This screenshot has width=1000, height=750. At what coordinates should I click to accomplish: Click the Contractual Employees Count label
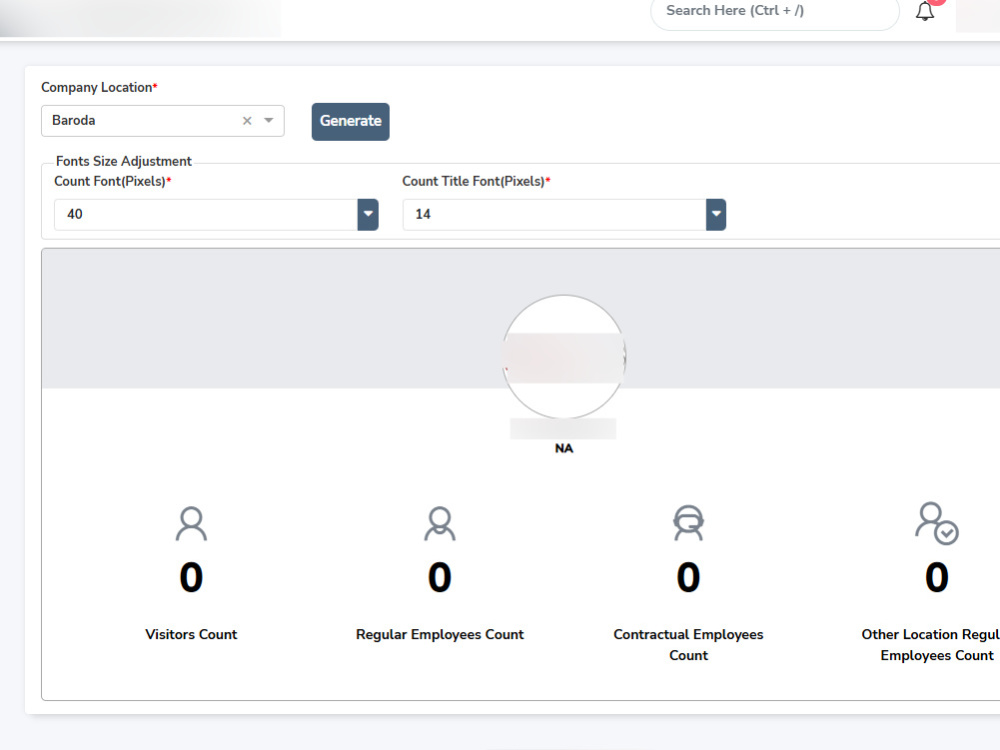coord(688,645)
